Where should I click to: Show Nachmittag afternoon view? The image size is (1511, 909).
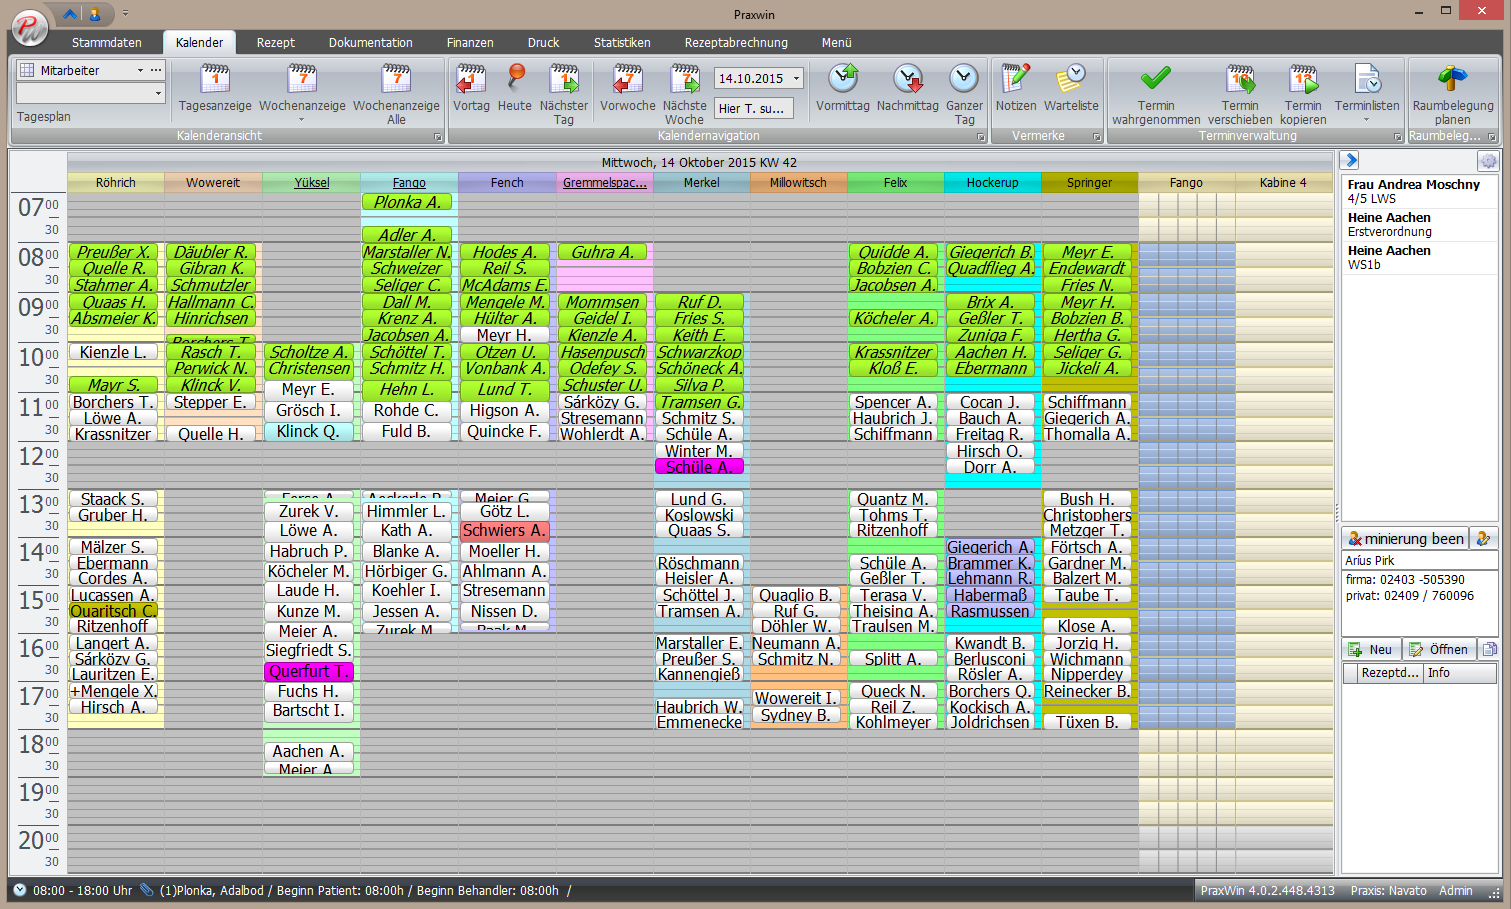(x=908, y=89)
